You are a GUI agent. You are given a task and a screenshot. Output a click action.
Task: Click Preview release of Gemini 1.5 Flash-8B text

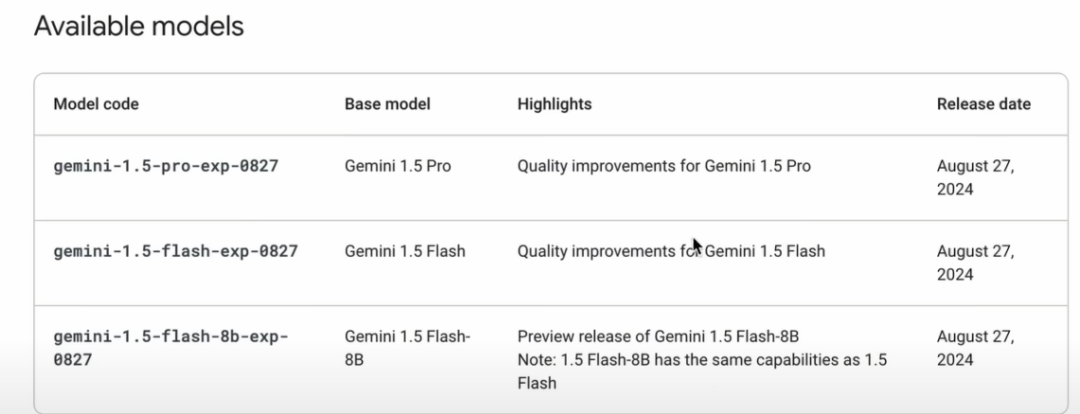click(658, 337)
